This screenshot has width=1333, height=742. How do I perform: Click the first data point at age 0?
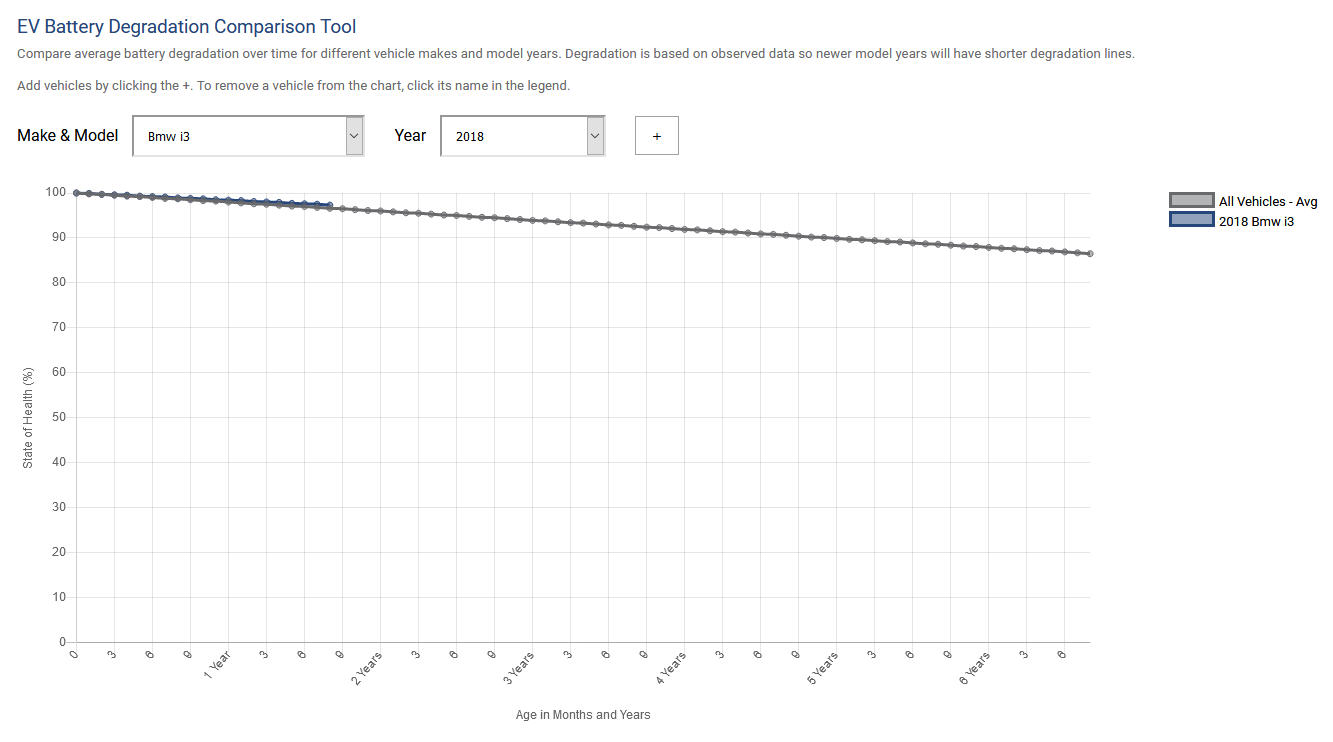pyautogui.click(x=77, y=193)
